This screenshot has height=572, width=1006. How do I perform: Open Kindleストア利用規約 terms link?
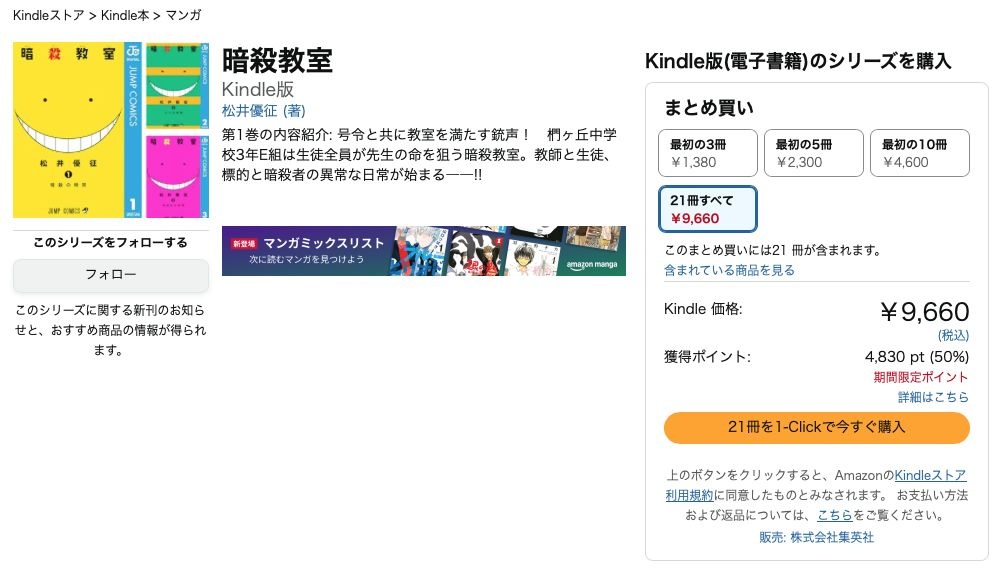(930, 475)
